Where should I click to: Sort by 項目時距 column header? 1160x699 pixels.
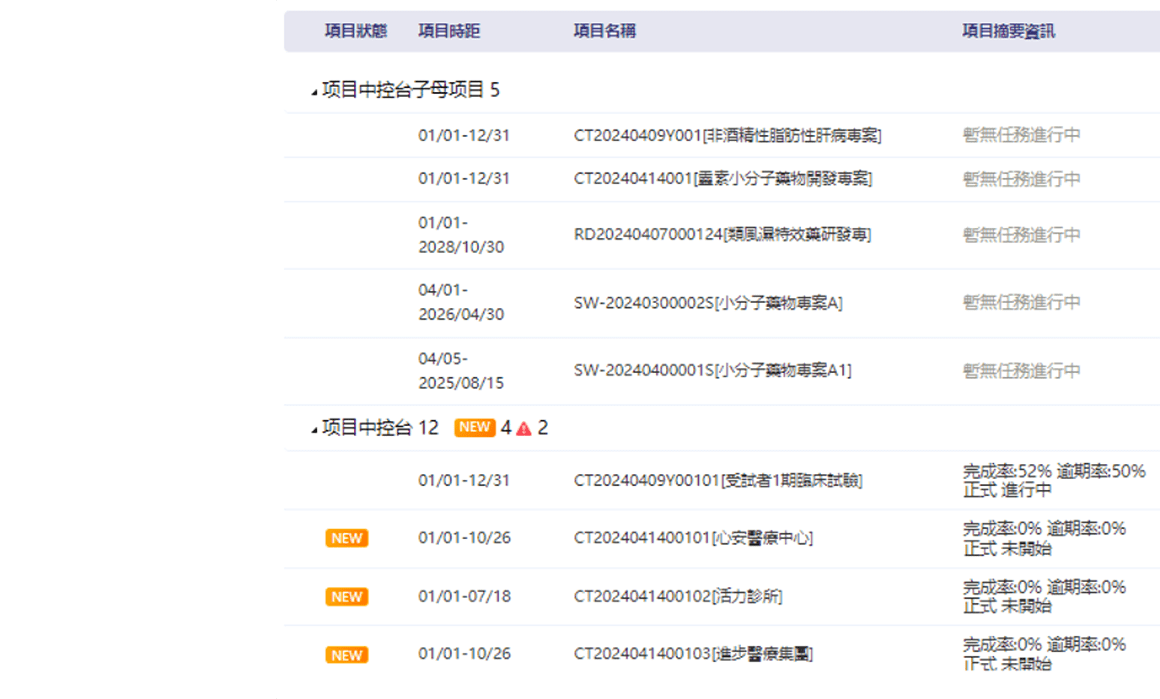449,31
